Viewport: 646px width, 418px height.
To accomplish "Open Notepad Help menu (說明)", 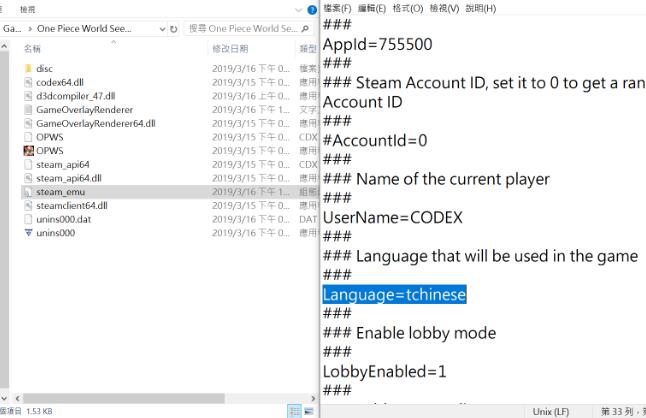I will [480, 8].
